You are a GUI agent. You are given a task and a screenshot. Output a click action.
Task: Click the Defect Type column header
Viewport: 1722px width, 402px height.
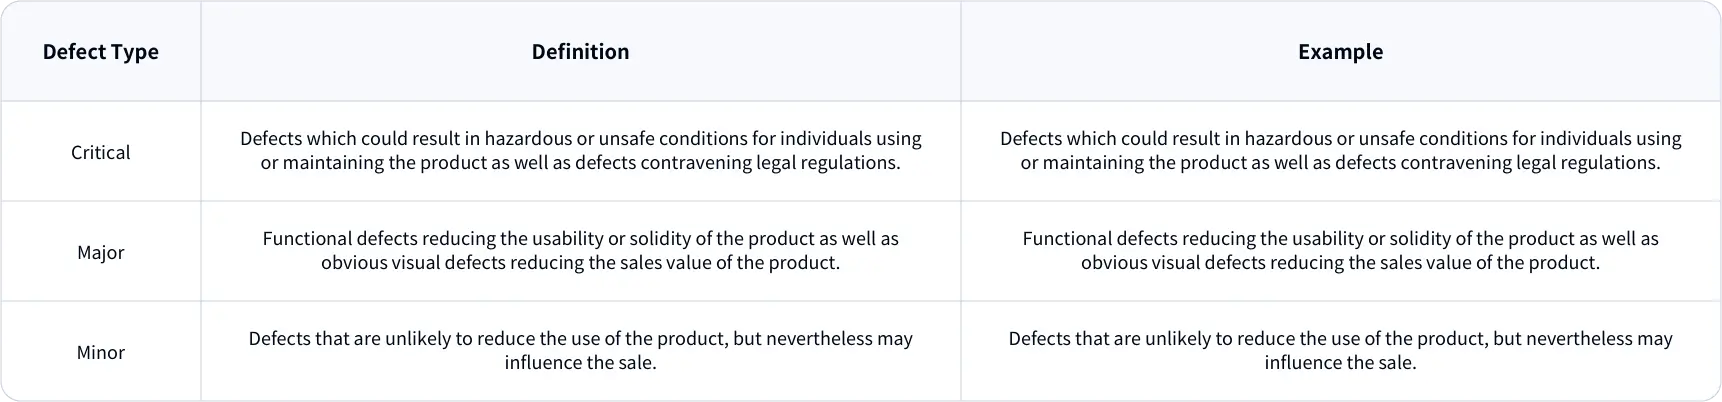pos(101,52)
